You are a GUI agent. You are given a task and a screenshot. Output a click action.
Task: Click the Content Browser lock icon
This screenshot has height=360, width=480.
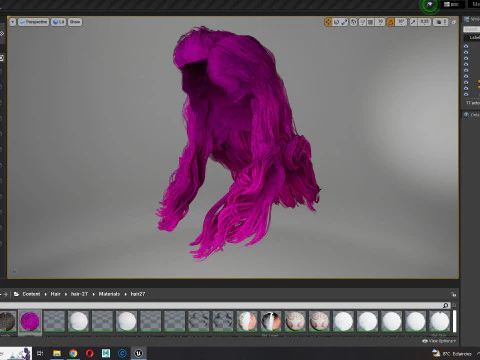tap(454, 294)
